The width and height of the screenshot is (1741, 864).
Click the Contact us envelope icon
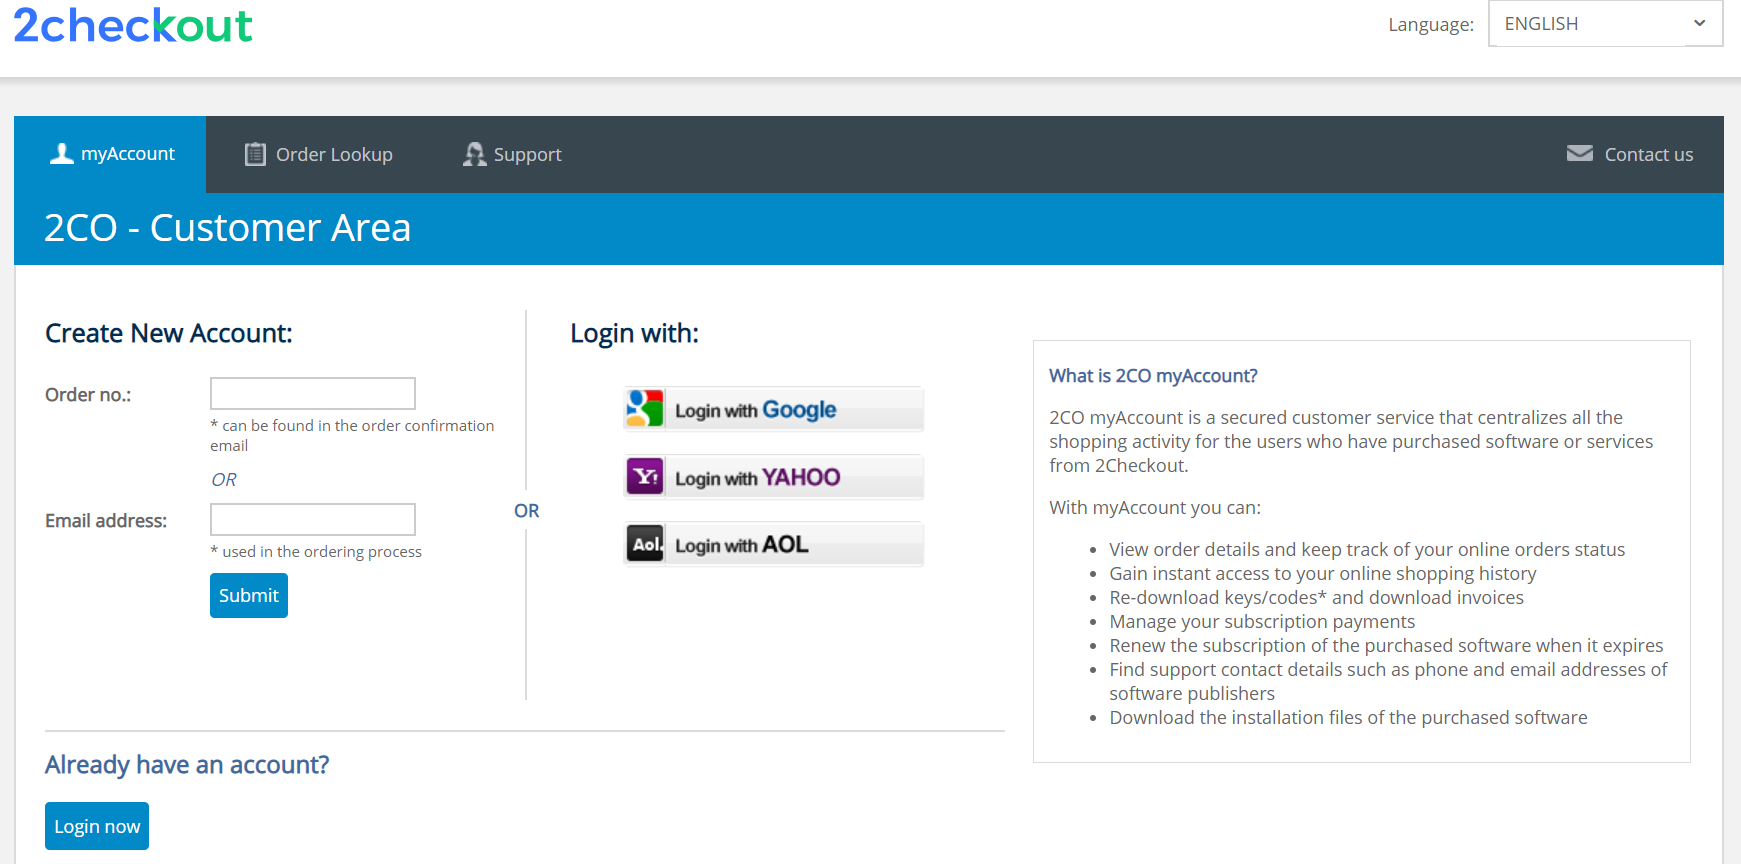[x=1580, y=153]
